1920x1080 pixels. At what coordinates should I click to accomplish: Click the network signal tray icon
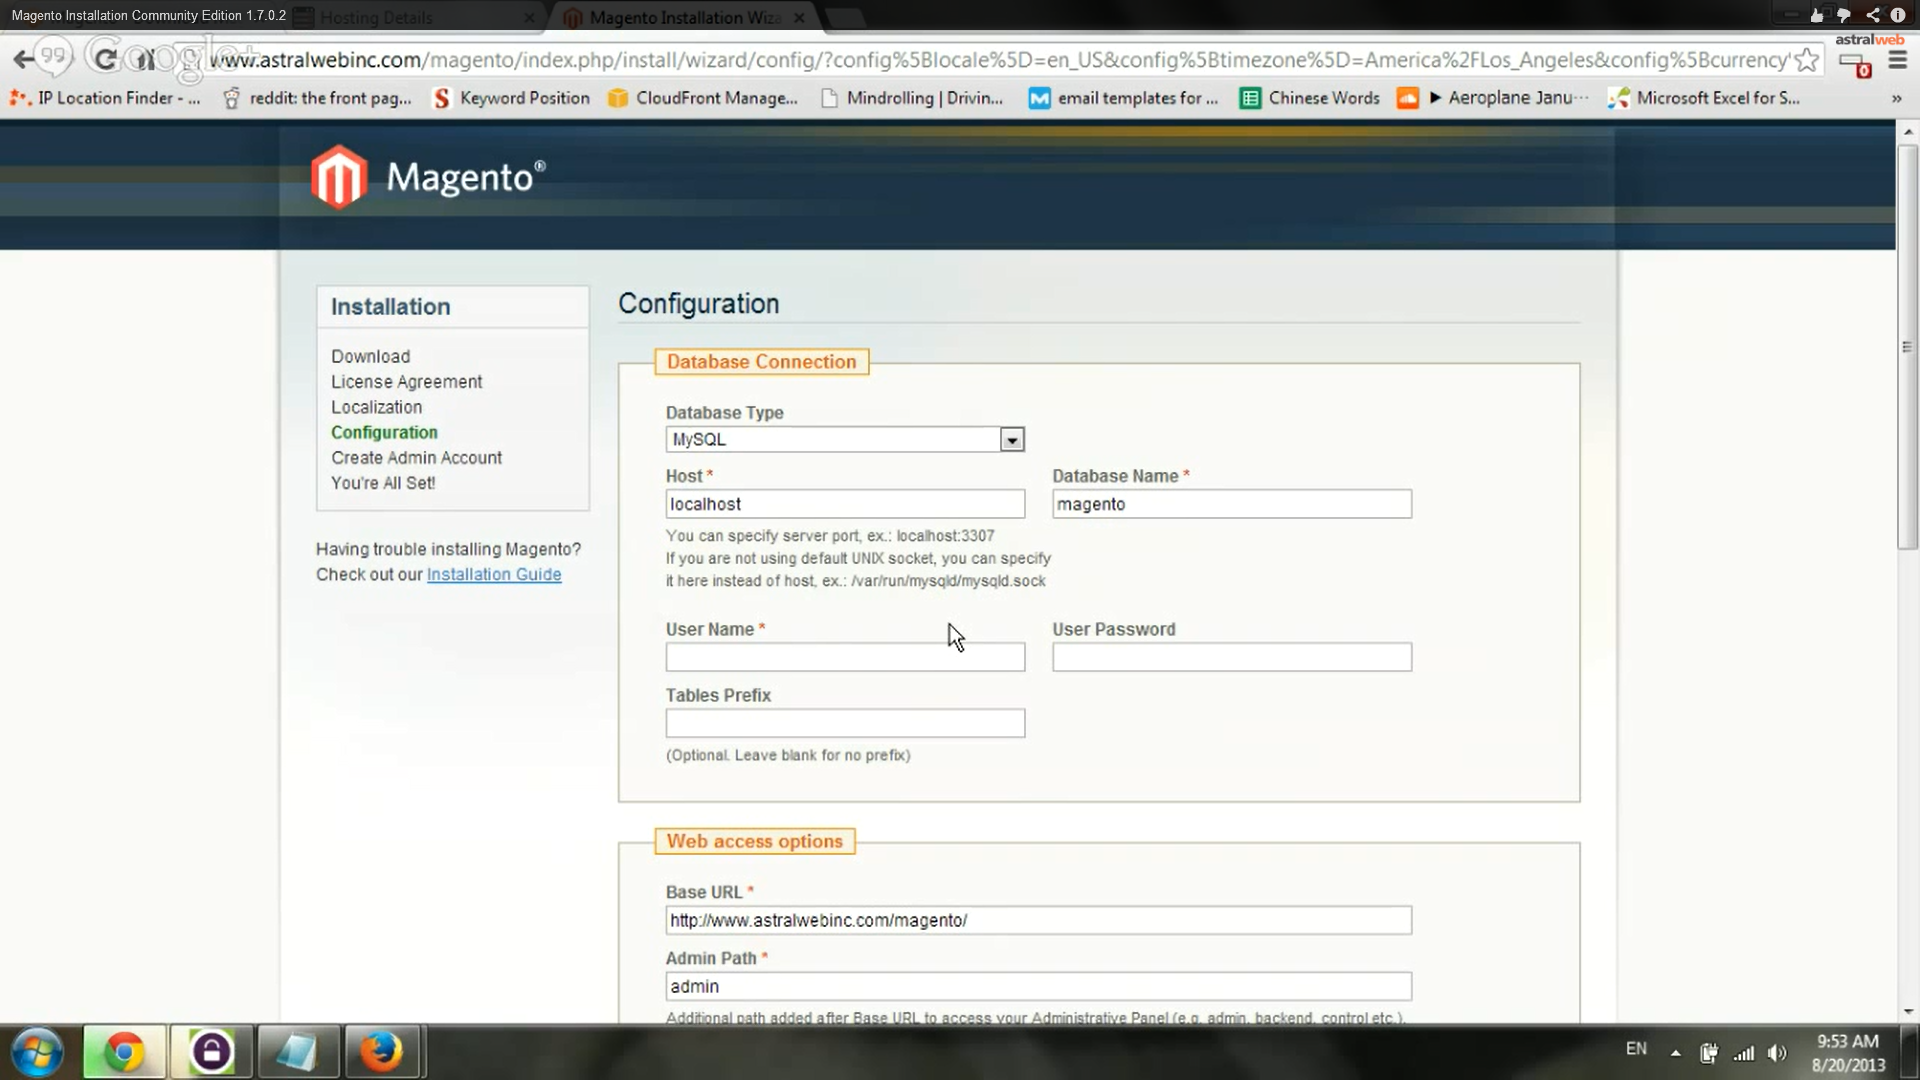[1744, 1052]
